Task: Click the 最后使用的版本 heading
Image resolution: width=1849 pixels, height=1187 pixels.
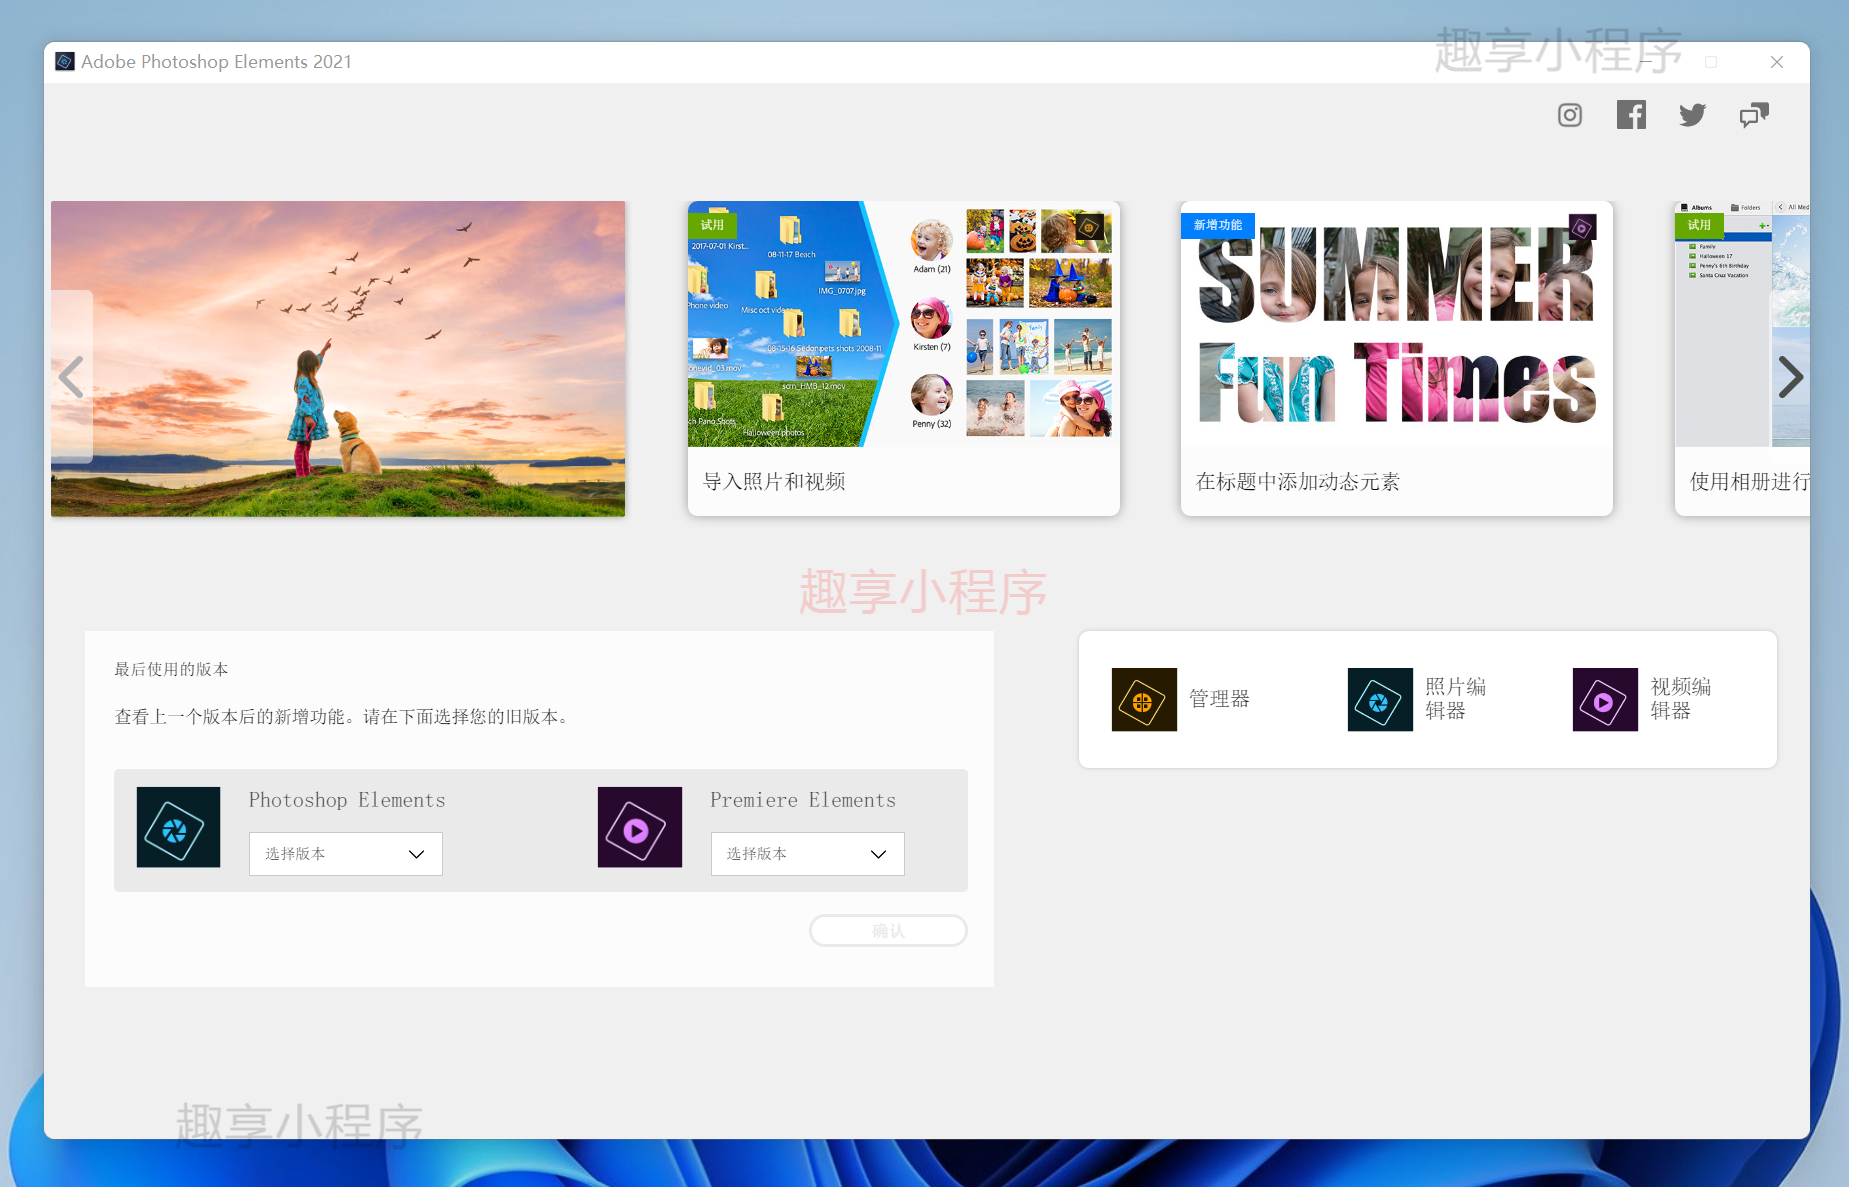Action: (x=171, y=669)
